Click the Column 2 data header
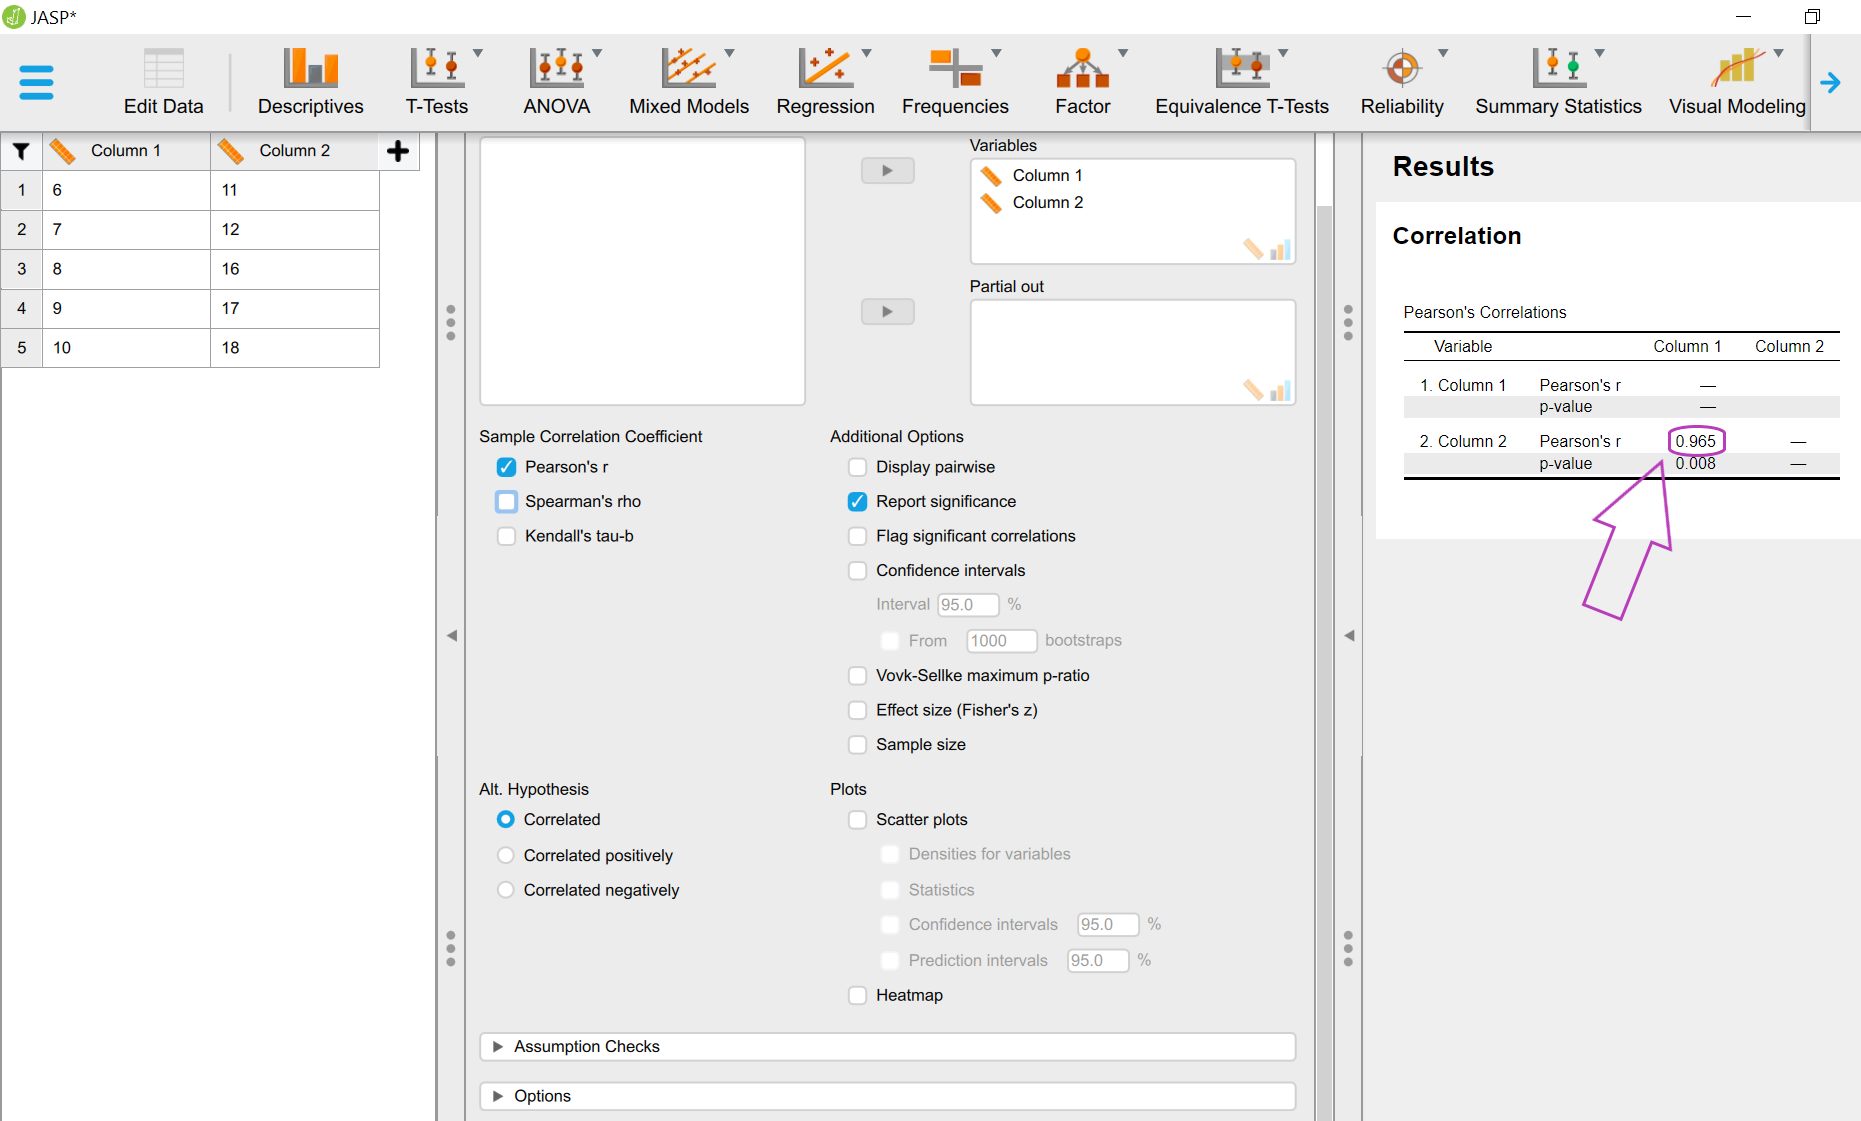 295,151
